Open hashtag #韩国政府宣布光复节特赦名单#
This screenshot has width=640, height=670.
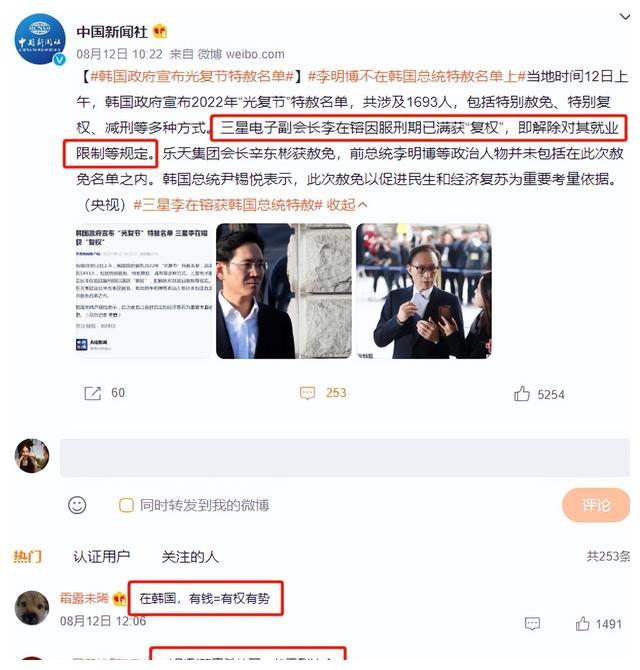[x=192, y=76]
